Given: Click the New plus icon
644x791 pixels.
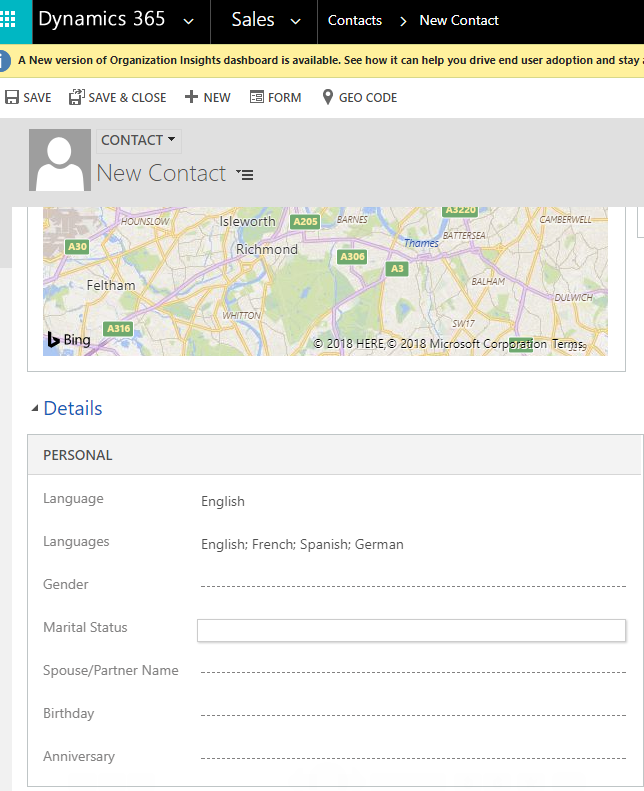Looking at the screenshot, I should point(191,97).
